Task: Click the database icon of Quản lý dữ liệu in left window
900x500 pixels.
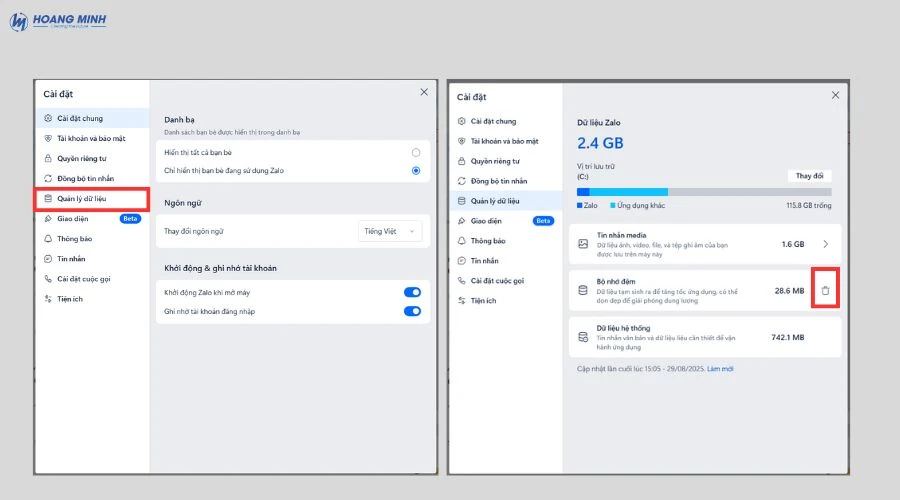Action: point(48,199)
